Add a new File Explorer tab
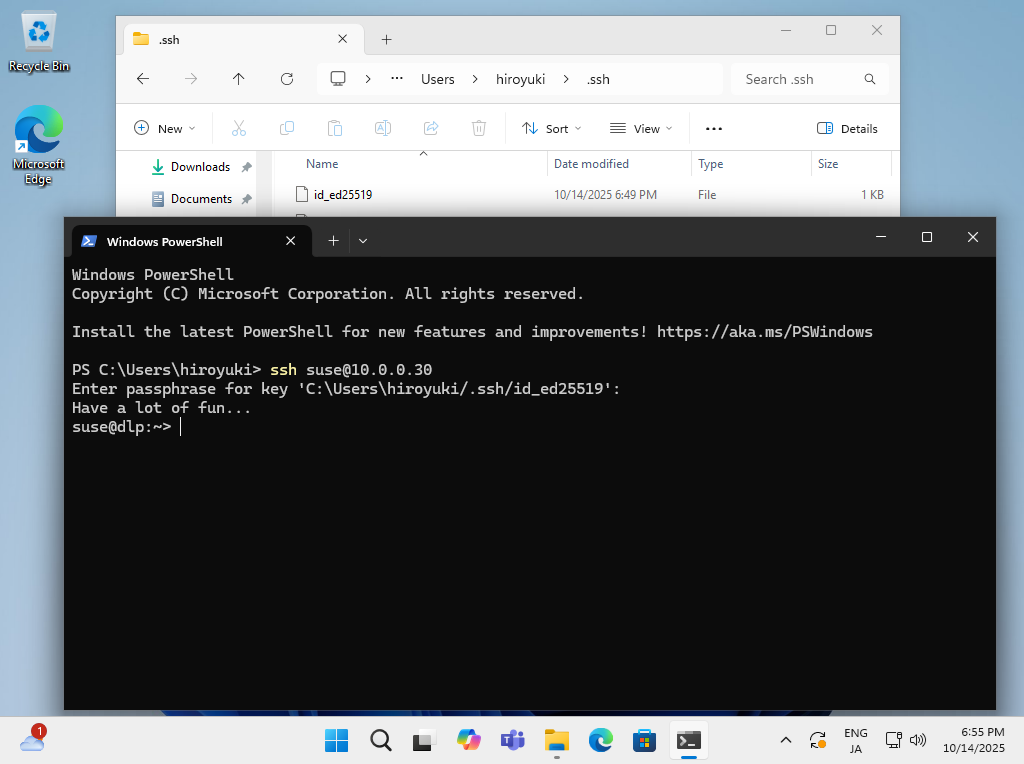 tap(386, 40)
